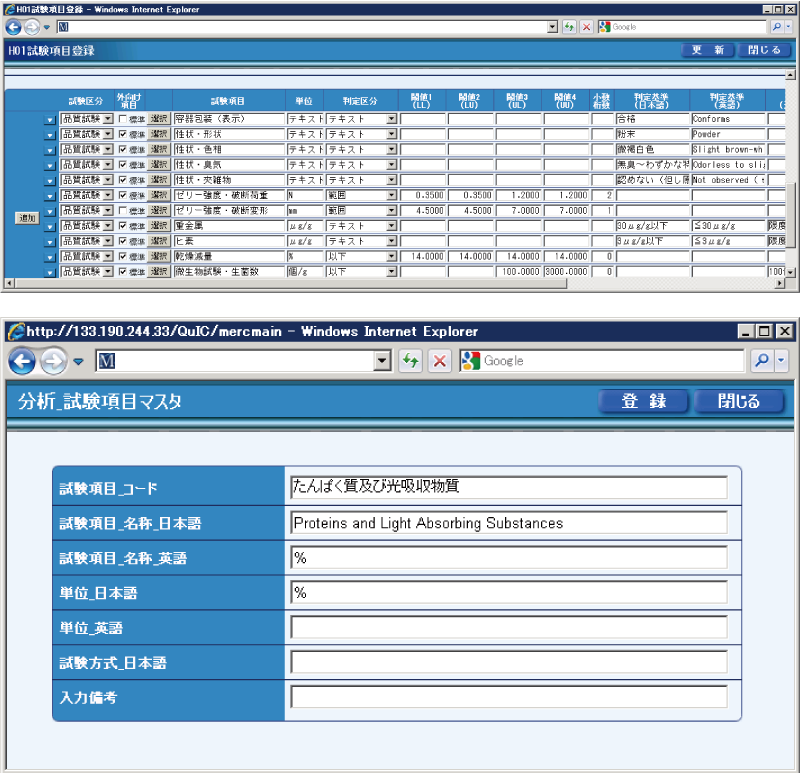The image size is (800, 773).
Task: Click the blue row arrow icon beside 容器包装（表示）
Action: click(50, 119)
